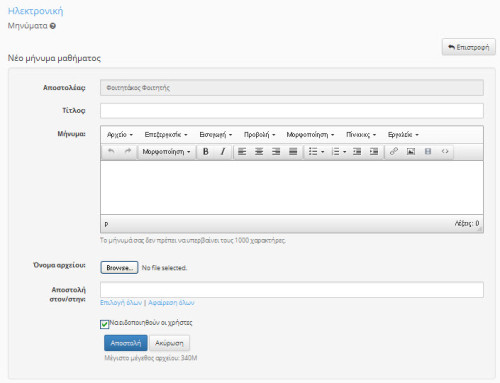500x383 pixels.
Task: Click the message body text area
Action: (292, 188)
